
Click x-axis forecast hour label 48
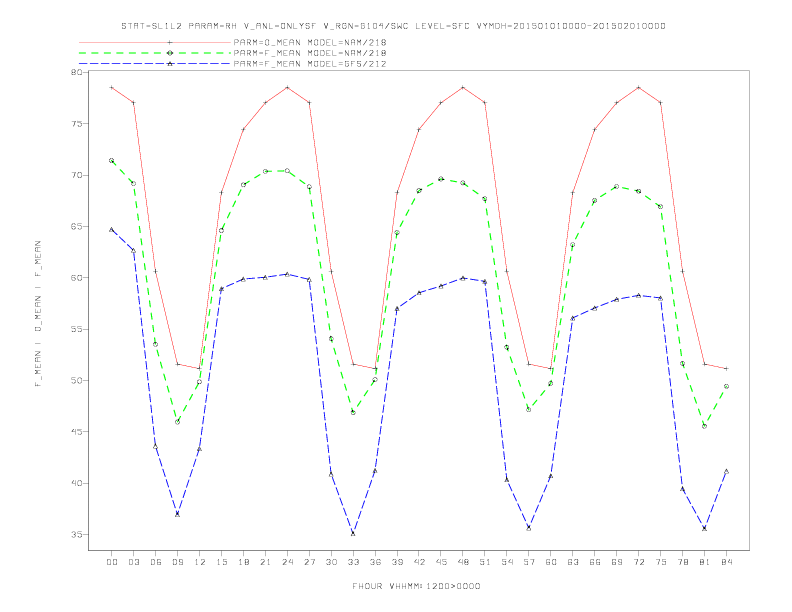pyautogui.click(x=463, y=562)
